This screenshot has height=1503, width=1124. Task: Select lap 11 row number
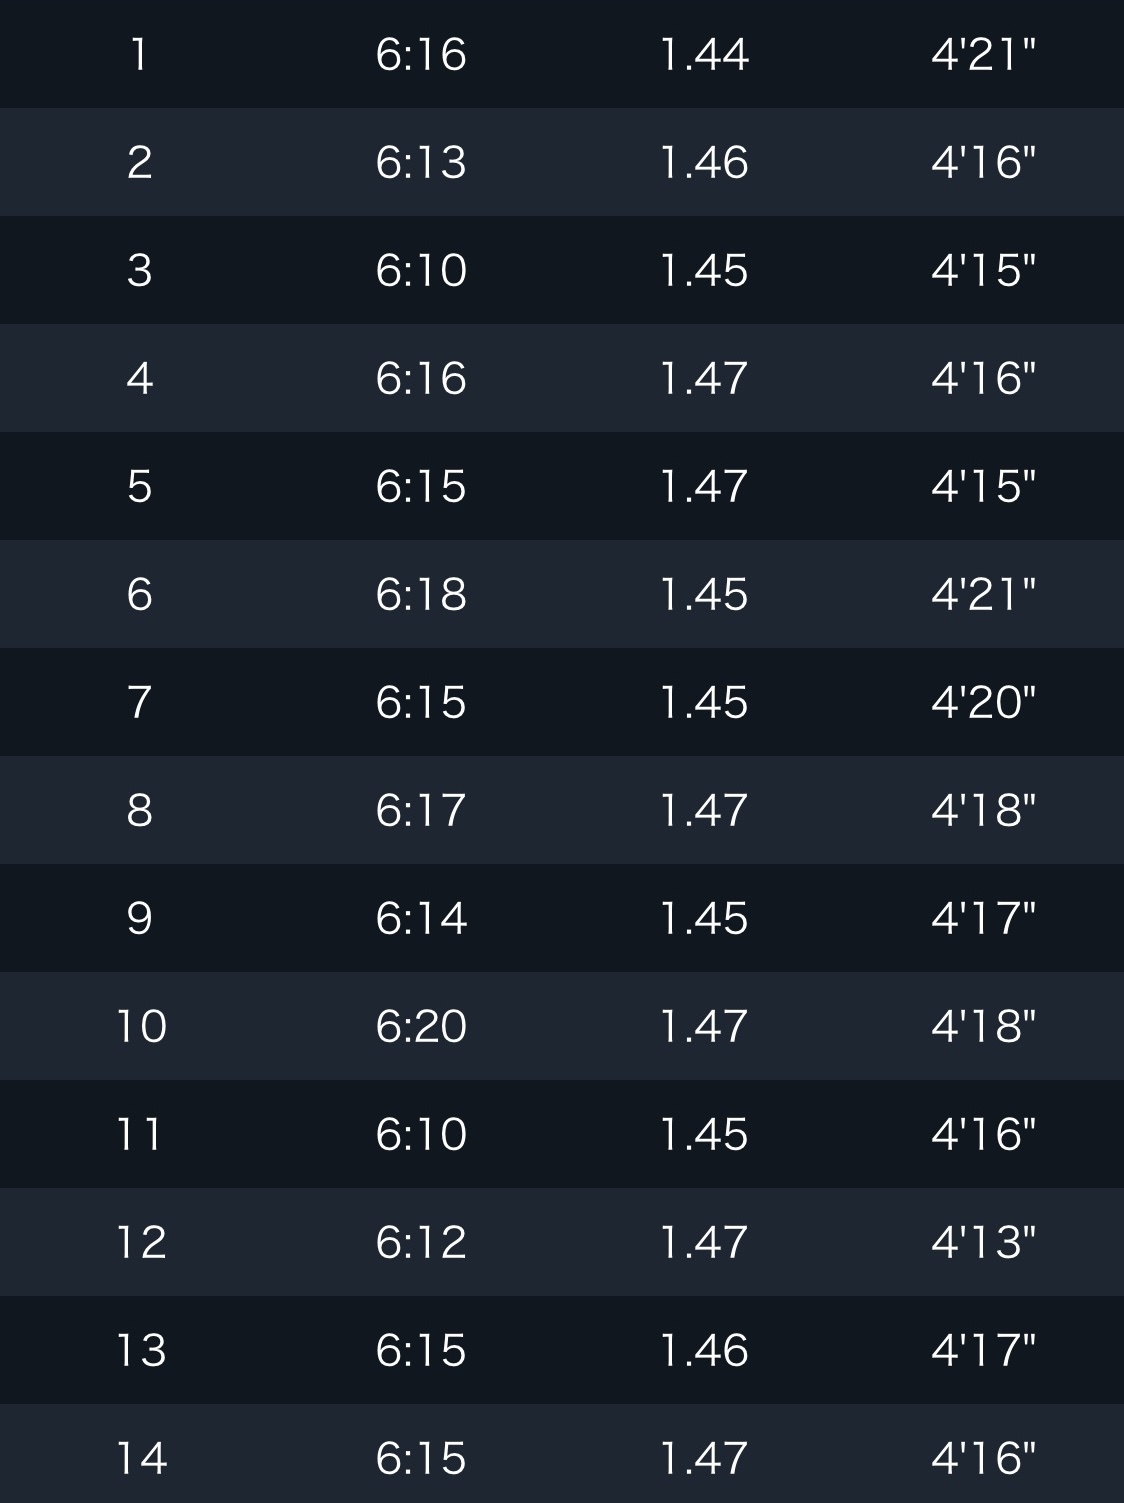[140, 1134]
